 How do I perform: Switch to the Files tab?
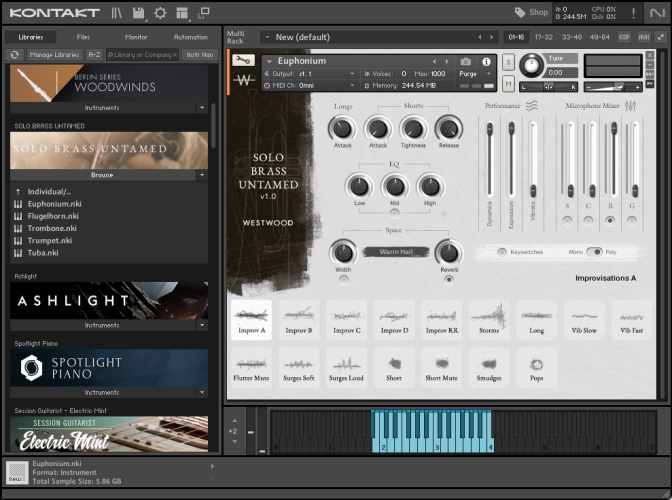coord(83,37)
